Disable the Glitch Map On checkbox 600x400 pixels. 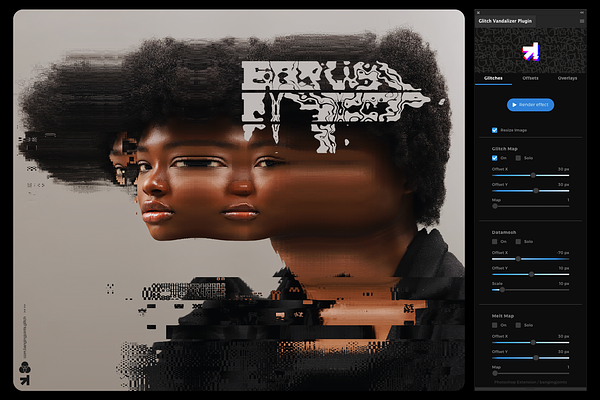(494, 158)
